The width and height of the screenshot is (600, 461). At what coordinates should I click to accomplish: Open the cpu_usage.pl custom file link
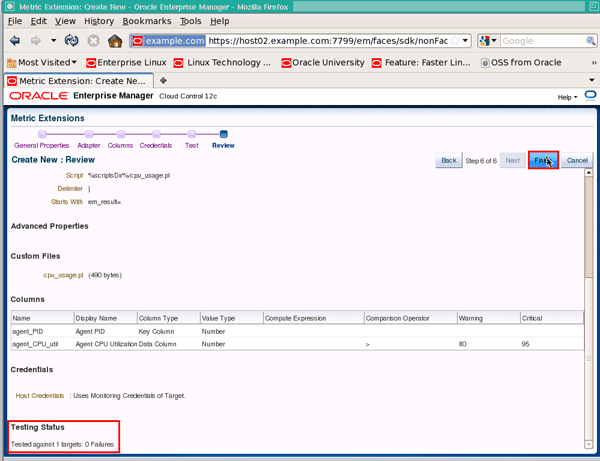[63, 275]
